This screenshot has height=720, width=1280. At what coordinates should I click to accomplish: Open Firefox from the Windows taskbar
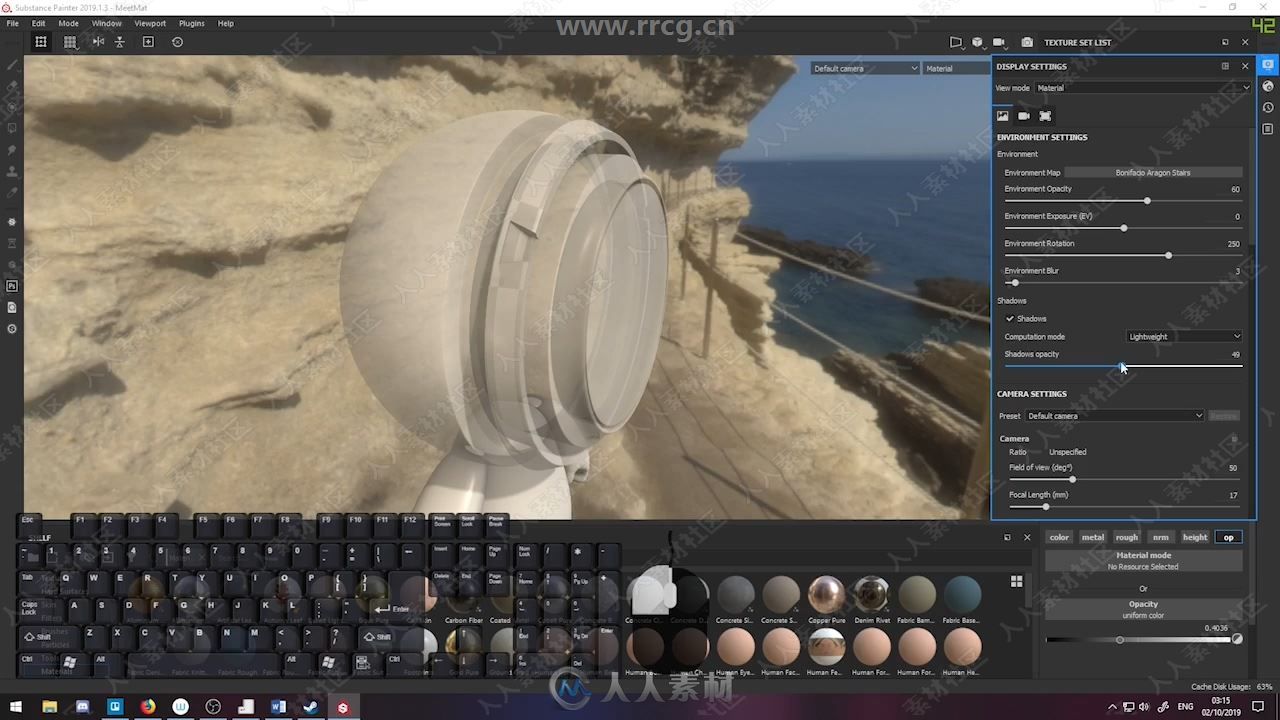pyautogui.click(x=148, y=707)
